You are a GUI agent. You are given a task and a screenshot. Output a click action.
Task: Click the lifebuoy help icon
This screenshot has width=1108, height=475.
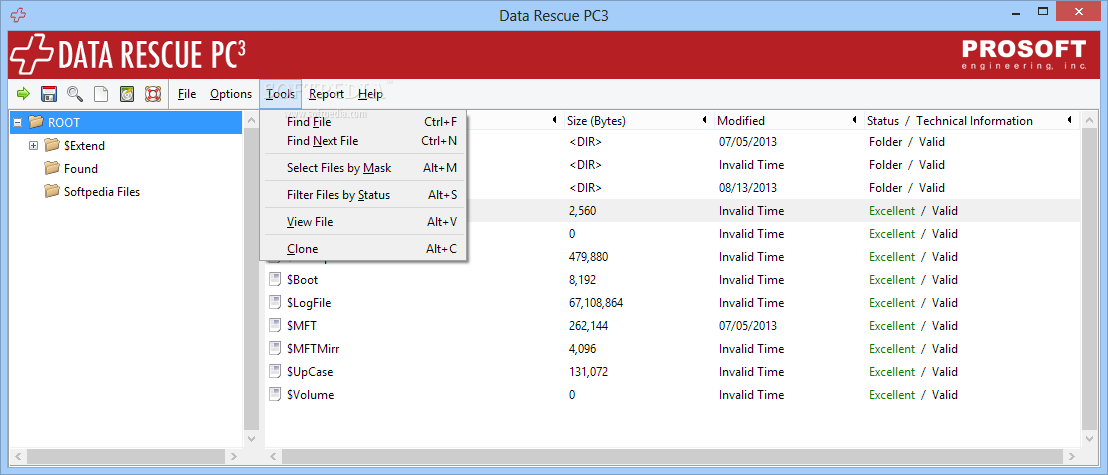153,93
